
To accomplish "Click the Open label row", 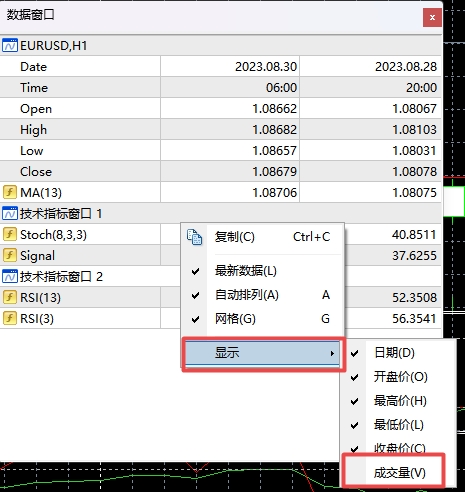I will pyautogui.click(x=80, y=108).
